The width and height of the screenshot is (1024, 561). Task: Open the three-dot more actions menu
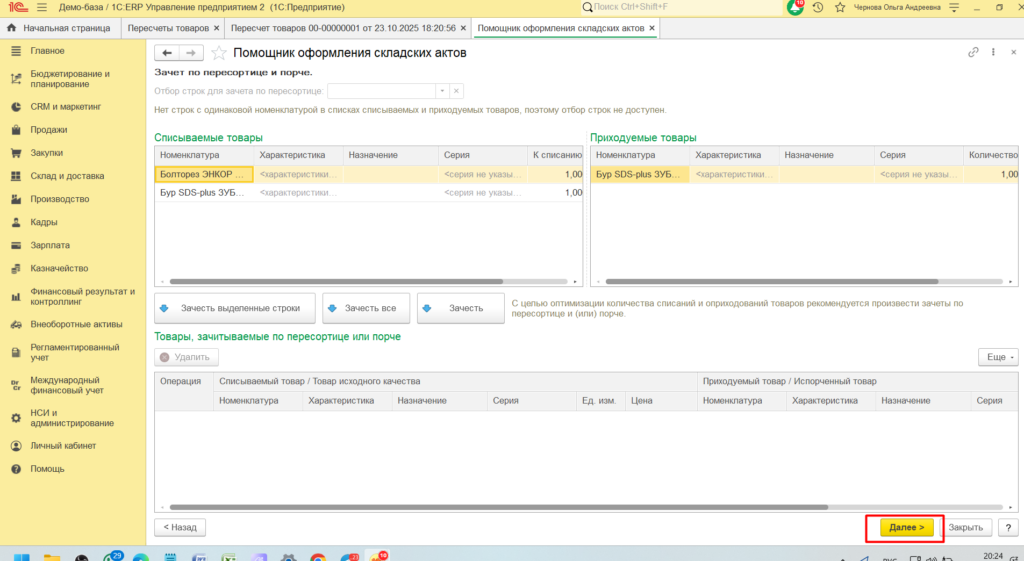993,52
